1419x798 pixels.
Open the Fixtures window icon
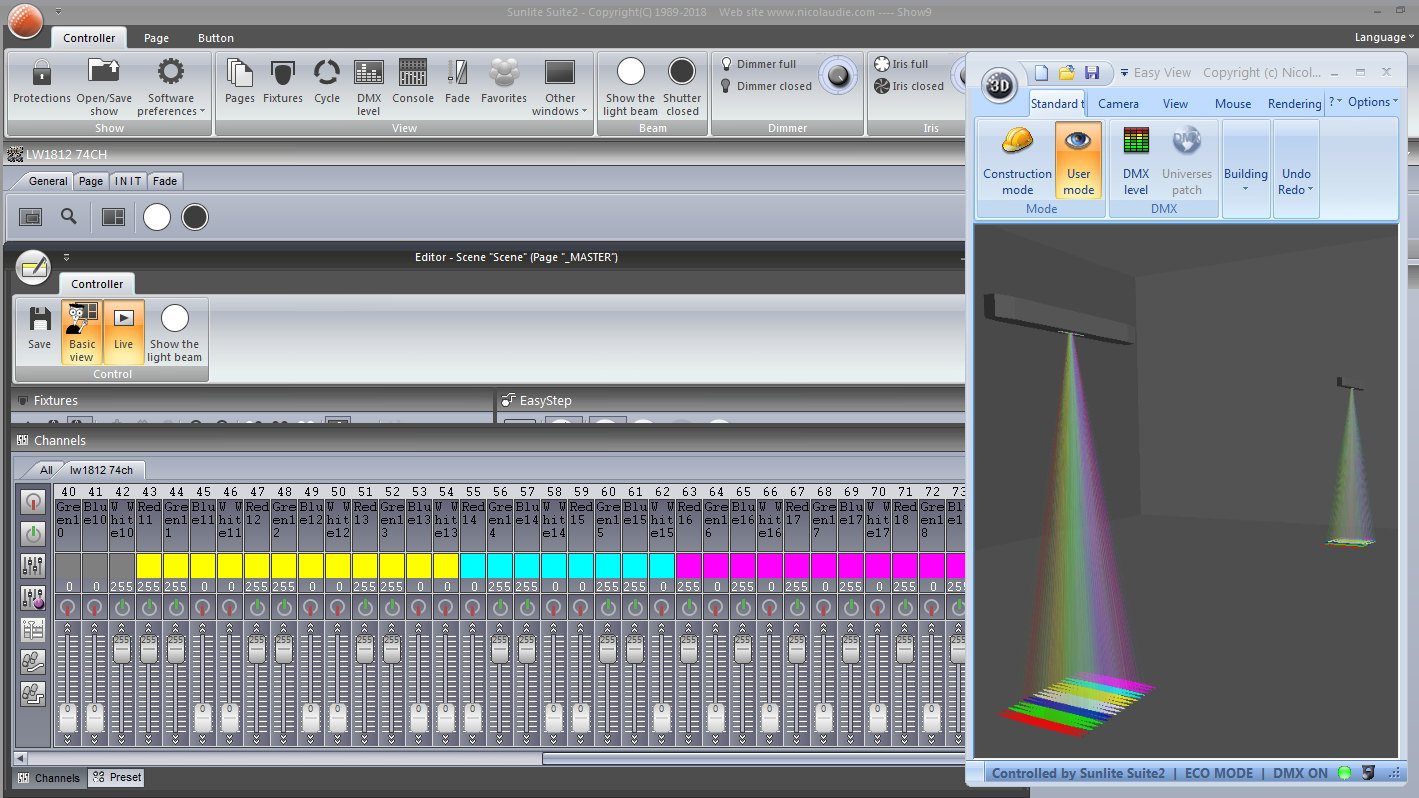pyautogui.click(x=282, y=82)
